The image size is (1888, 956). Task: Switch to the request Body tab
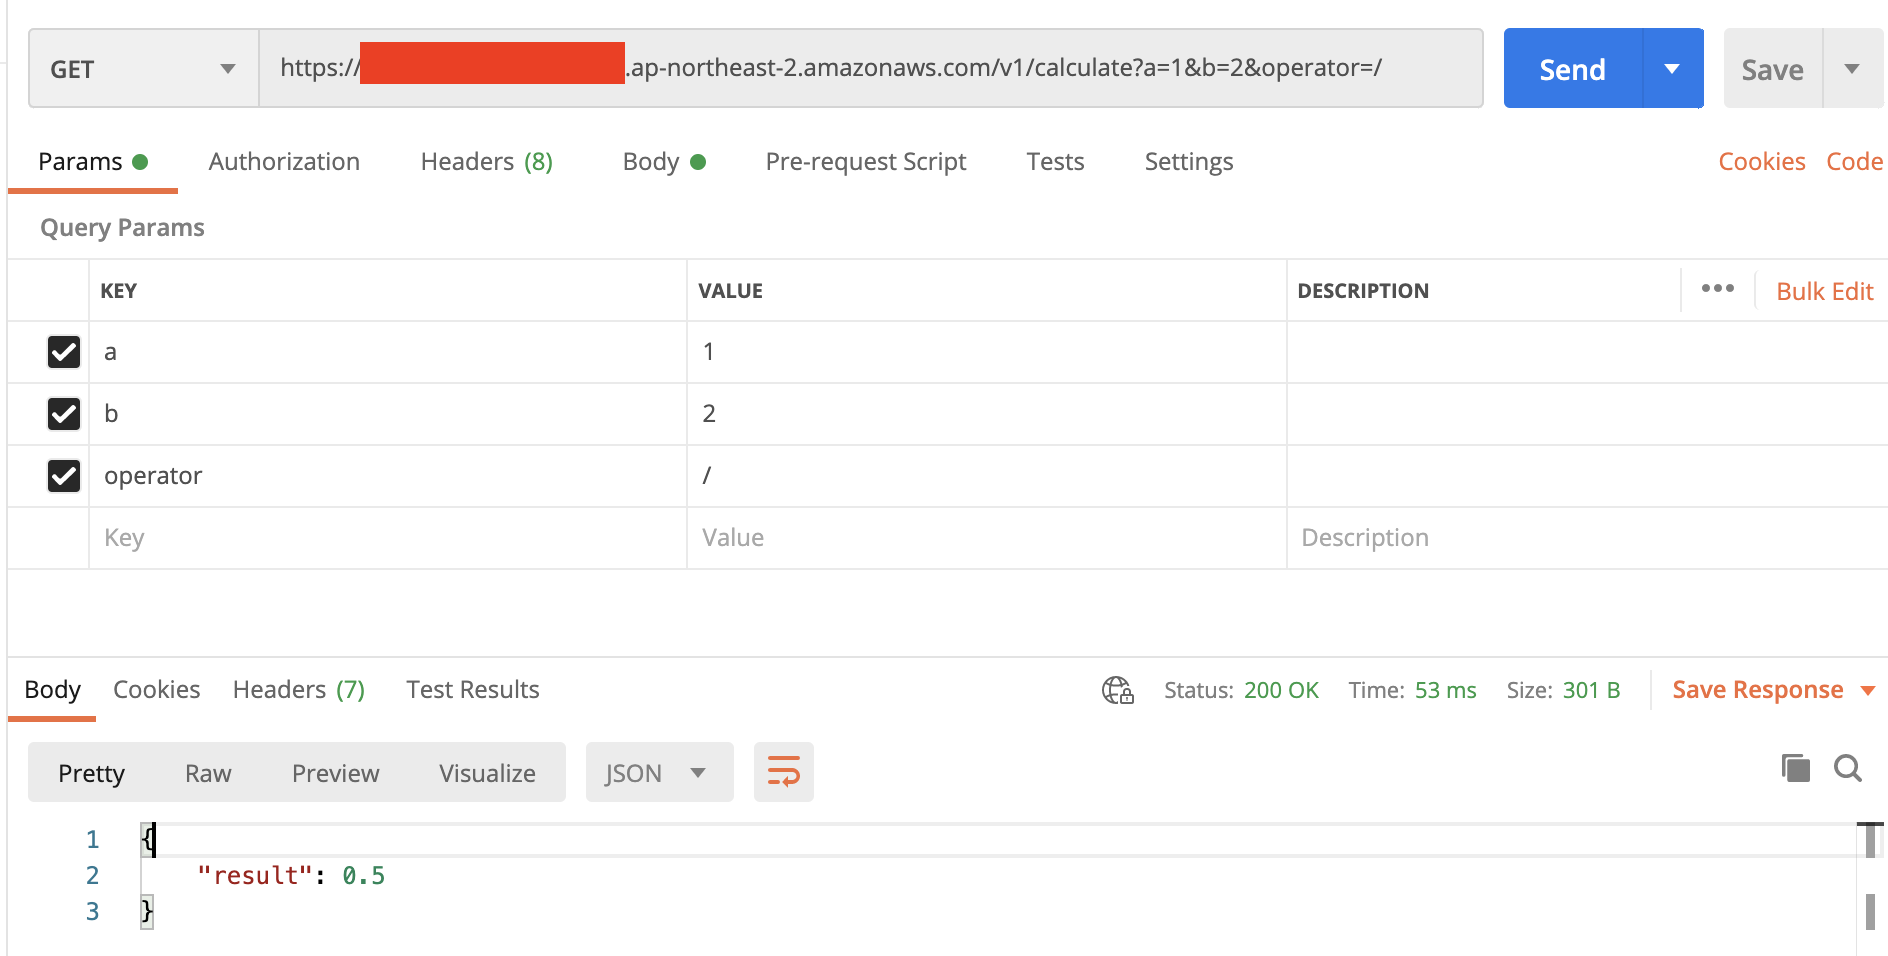(664, 162)
